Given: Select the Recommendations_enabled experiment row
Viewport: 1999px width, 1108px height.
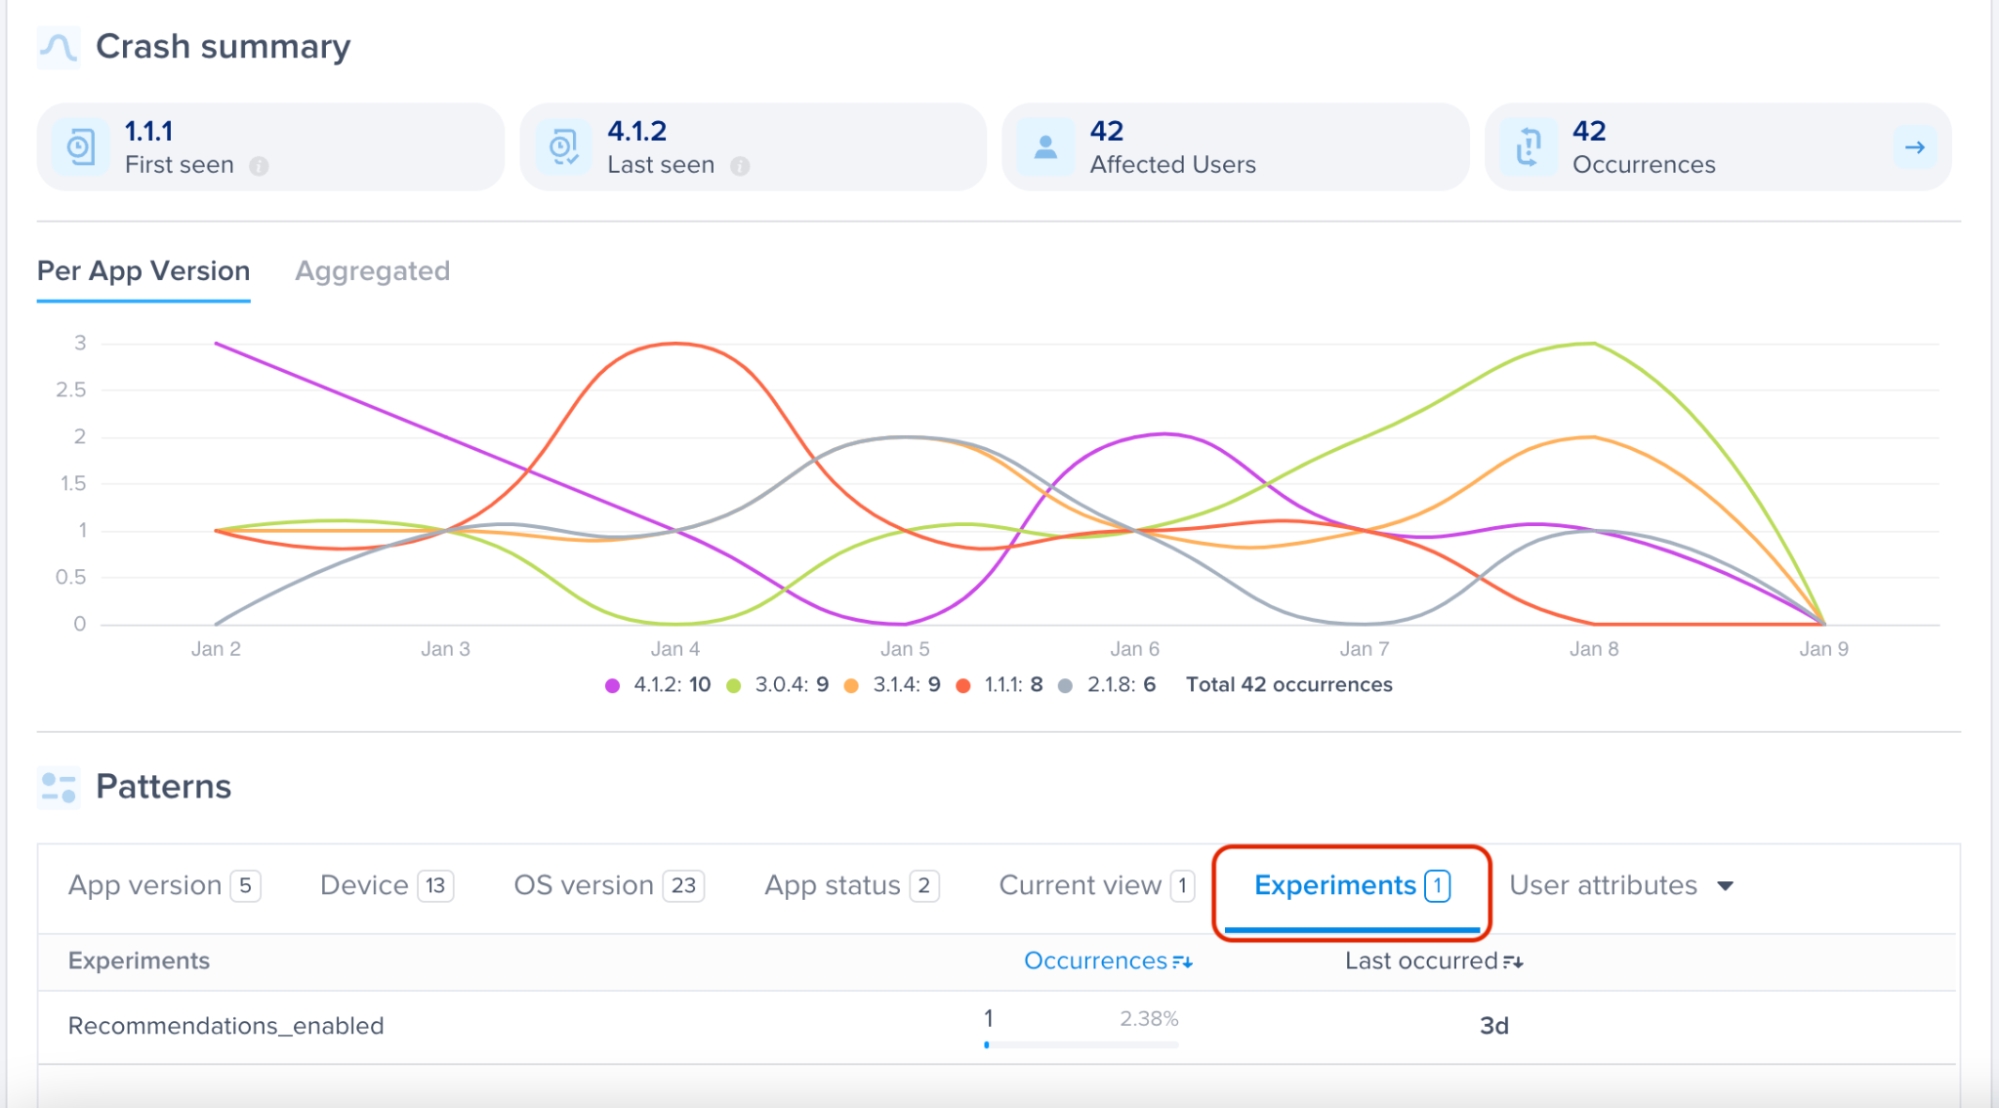Looking at the screenshot, I should click(226, 1026).
